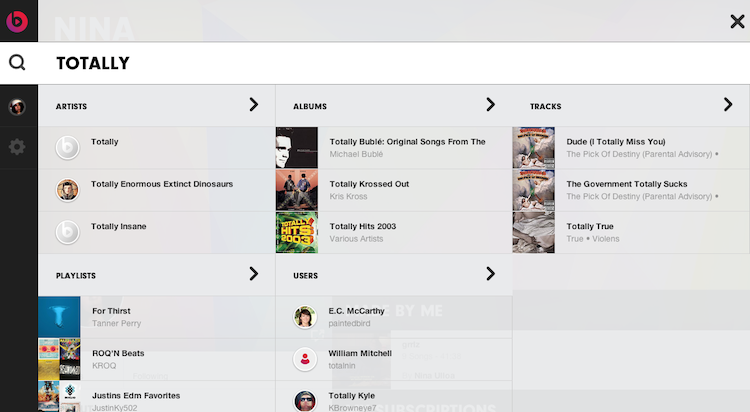Open ROQ'N Beats playlist cover
Screen dimensions: 750x412
tap(59, 359)
